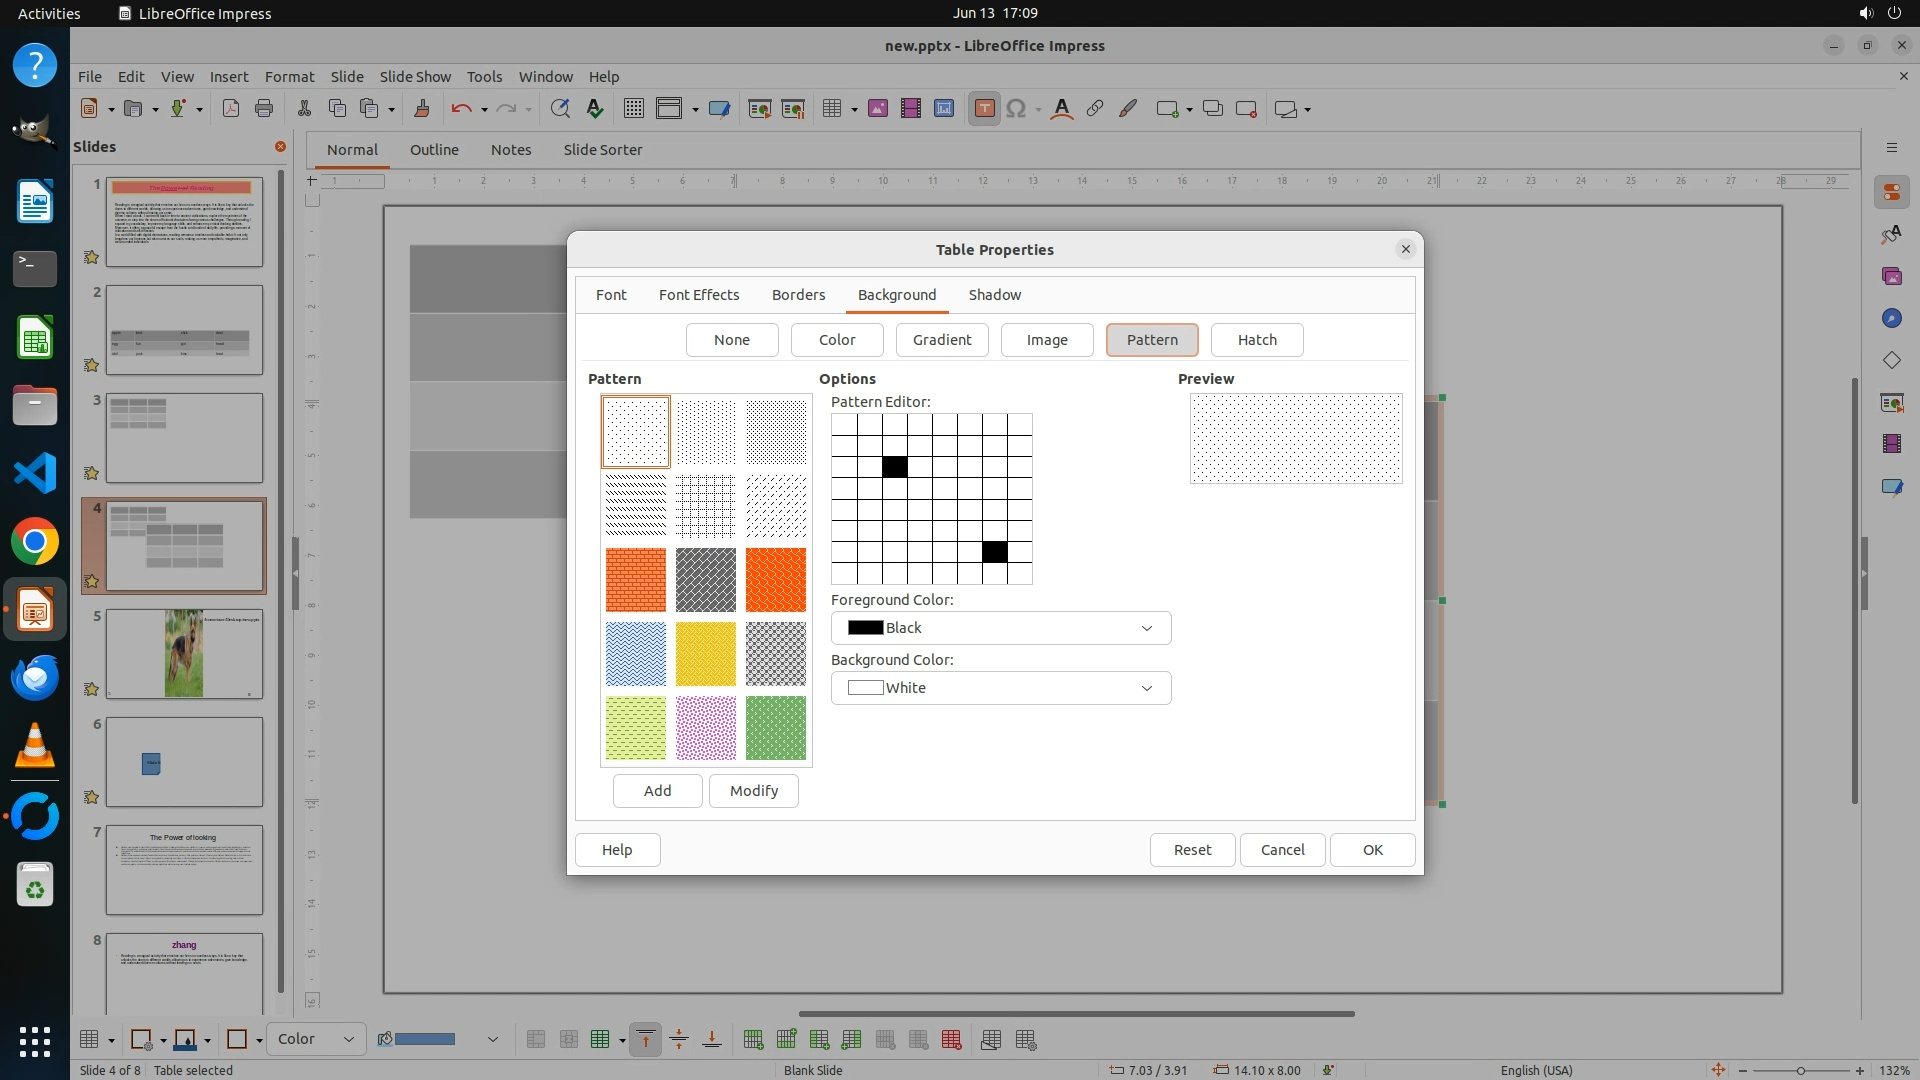Click the red Delete Table icon
This screenshot has height=1080, width=1920.
point(951,1040)
